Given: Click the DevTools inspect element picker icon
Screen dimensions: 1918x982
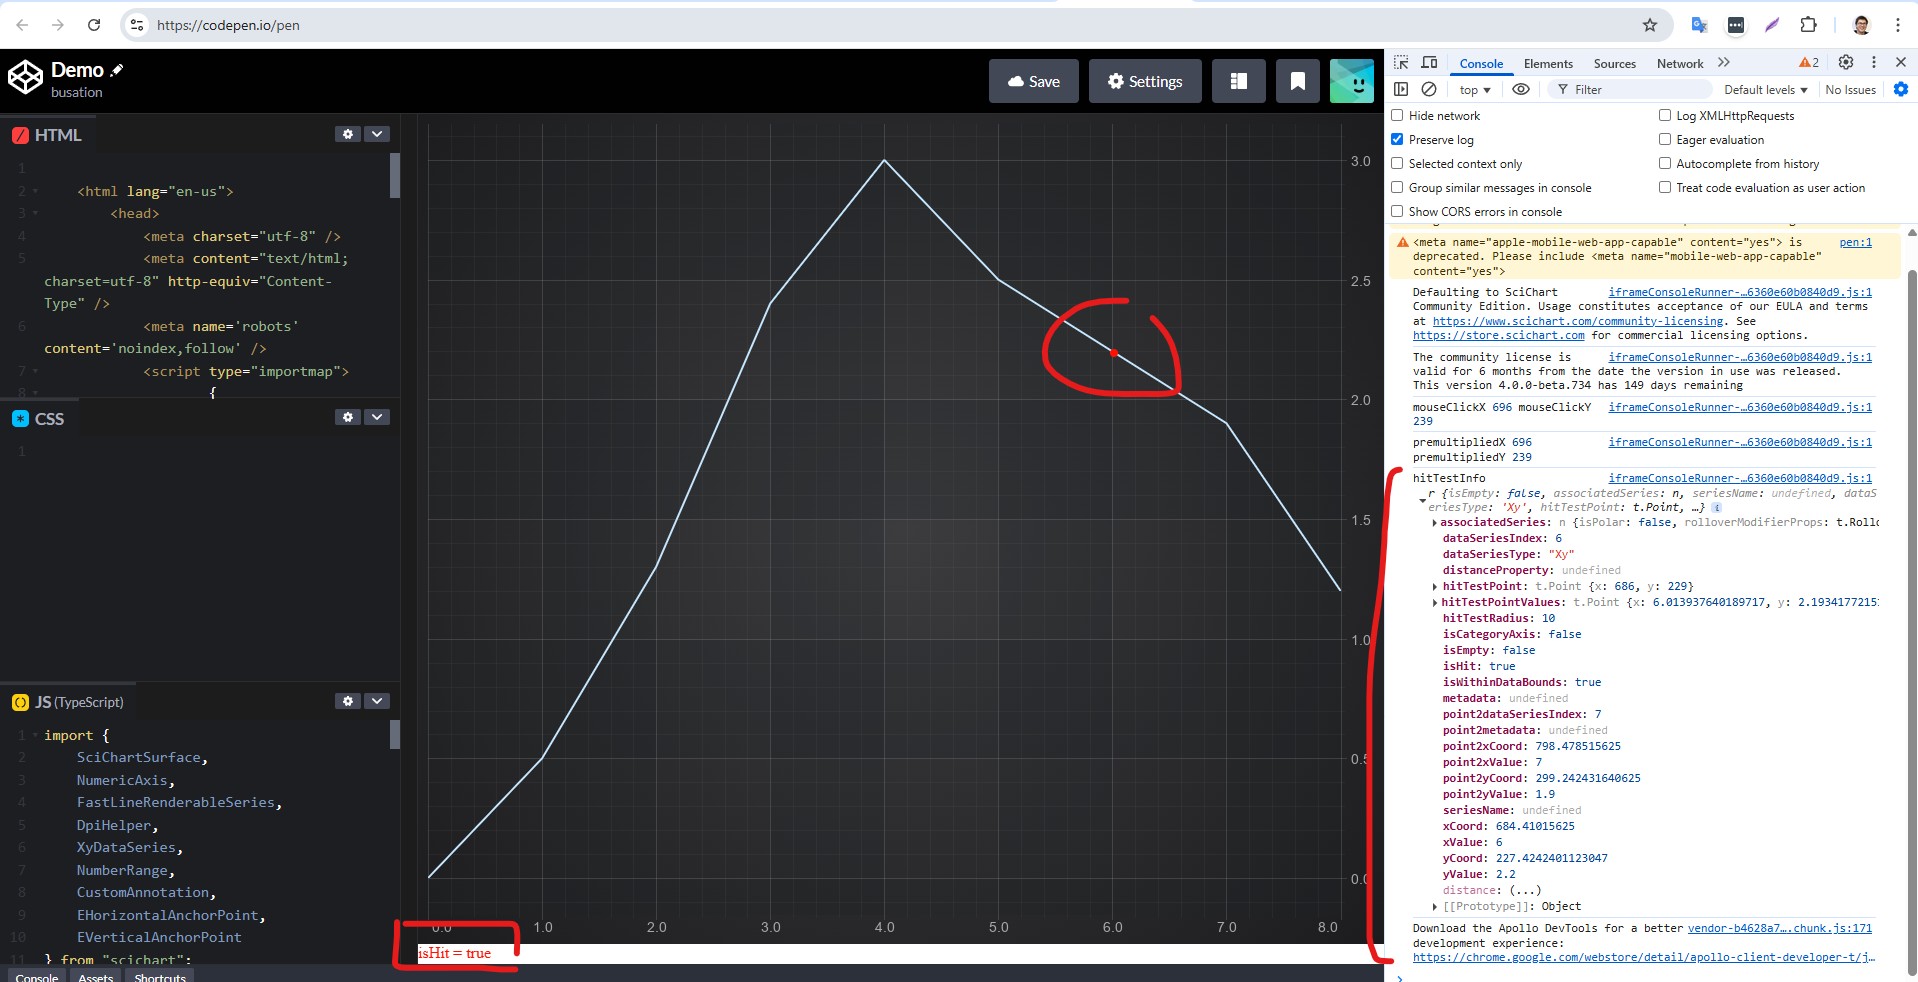Looking at the screenshot, I should [x=1401, y=62].
